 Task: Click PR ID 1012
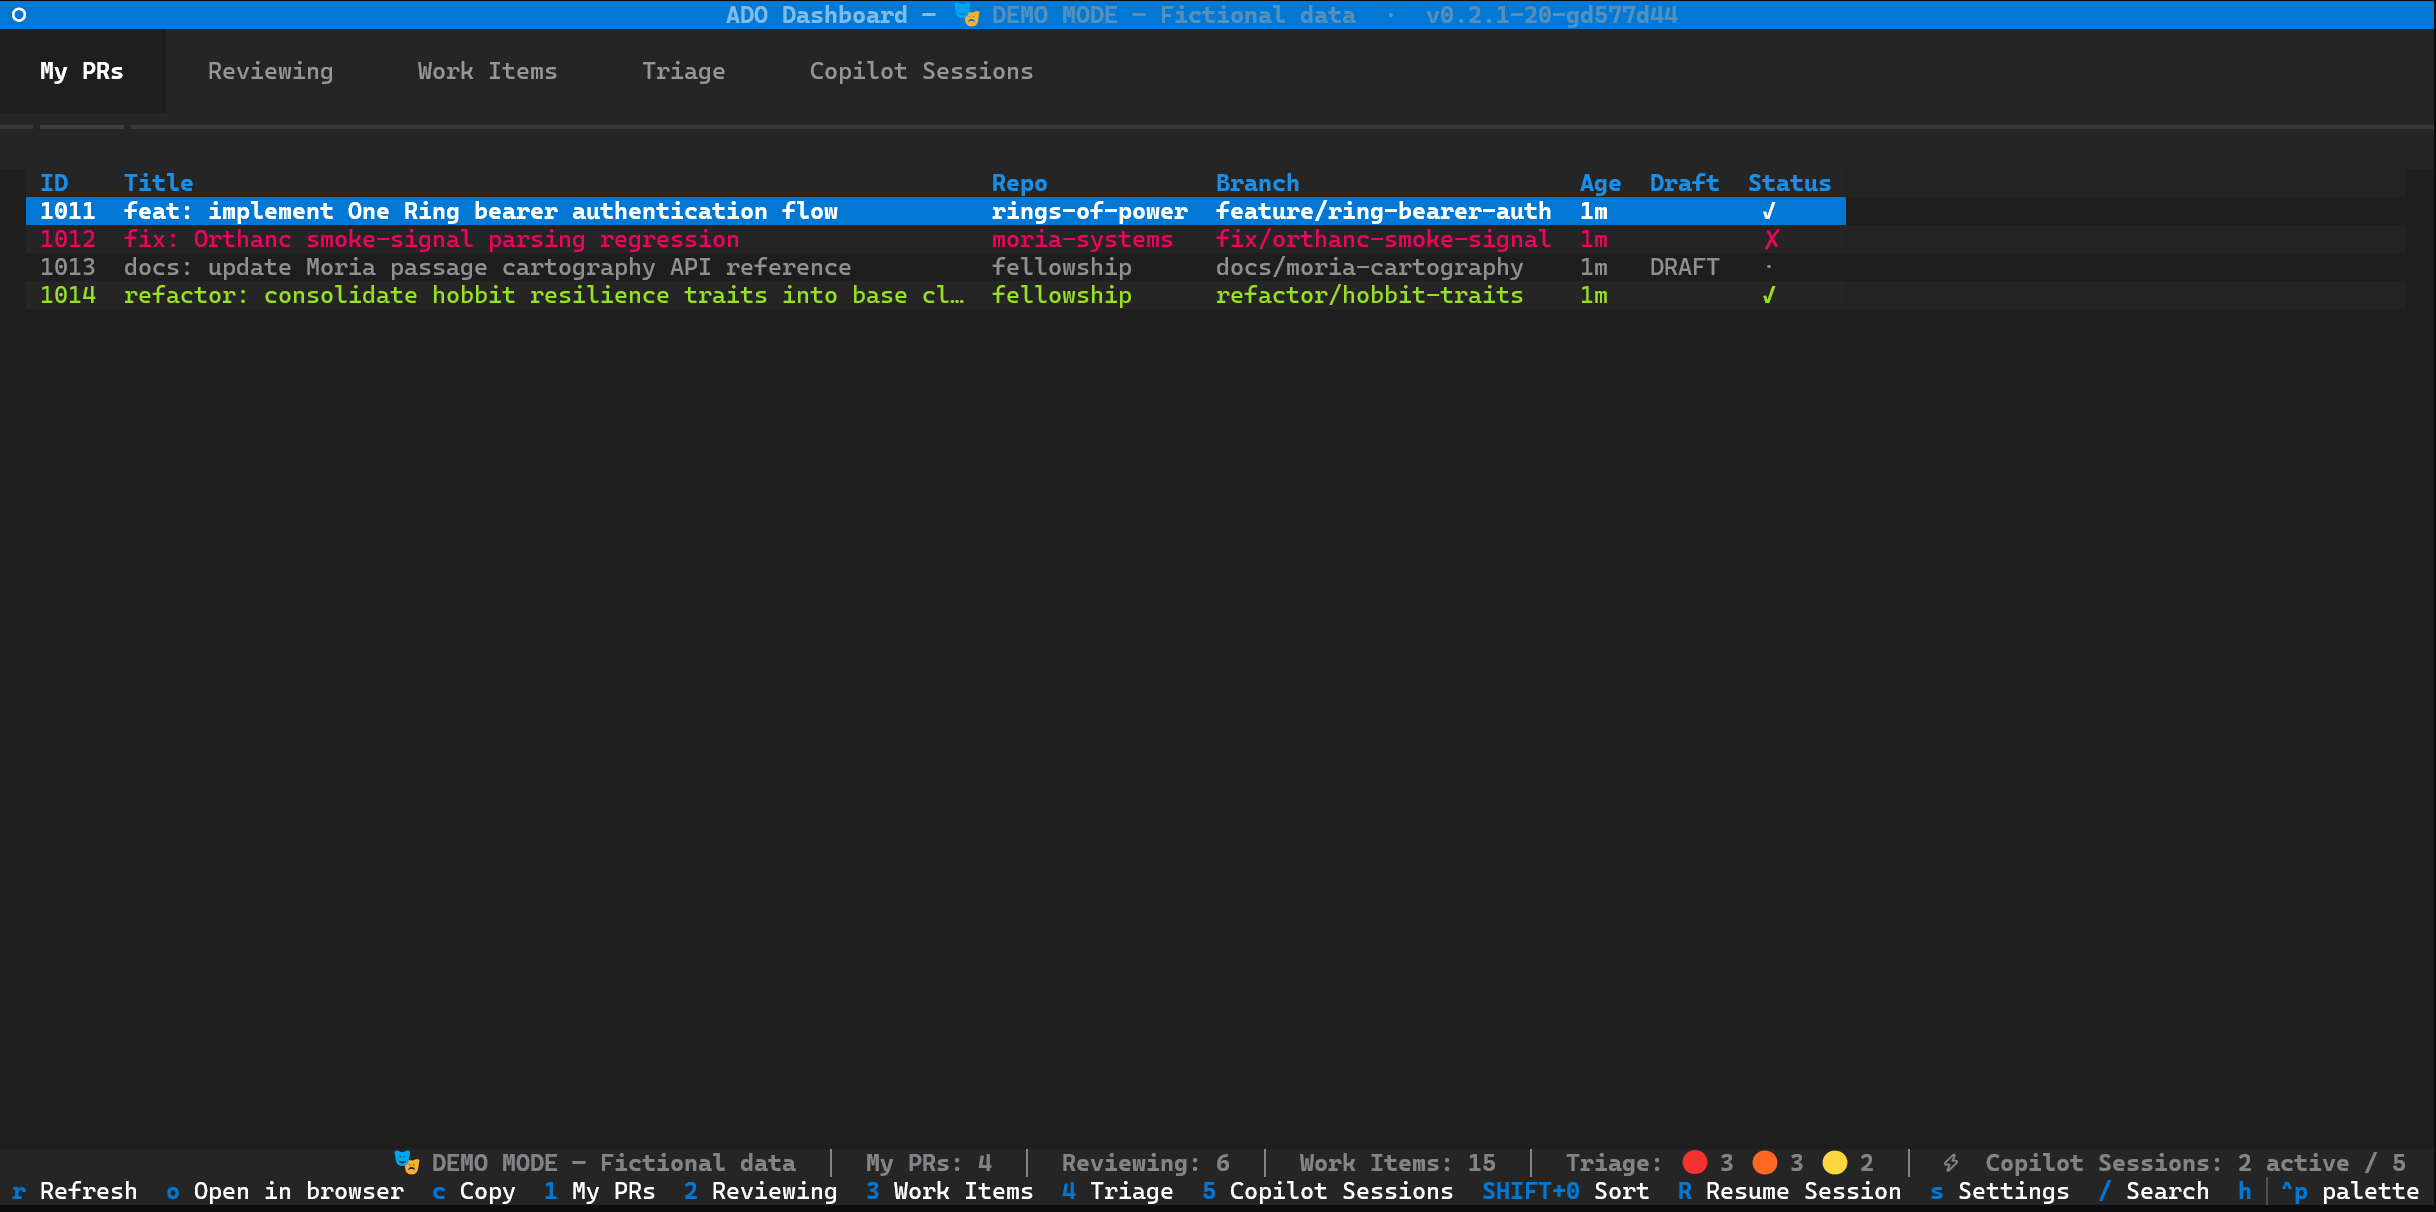pos(68,239)
